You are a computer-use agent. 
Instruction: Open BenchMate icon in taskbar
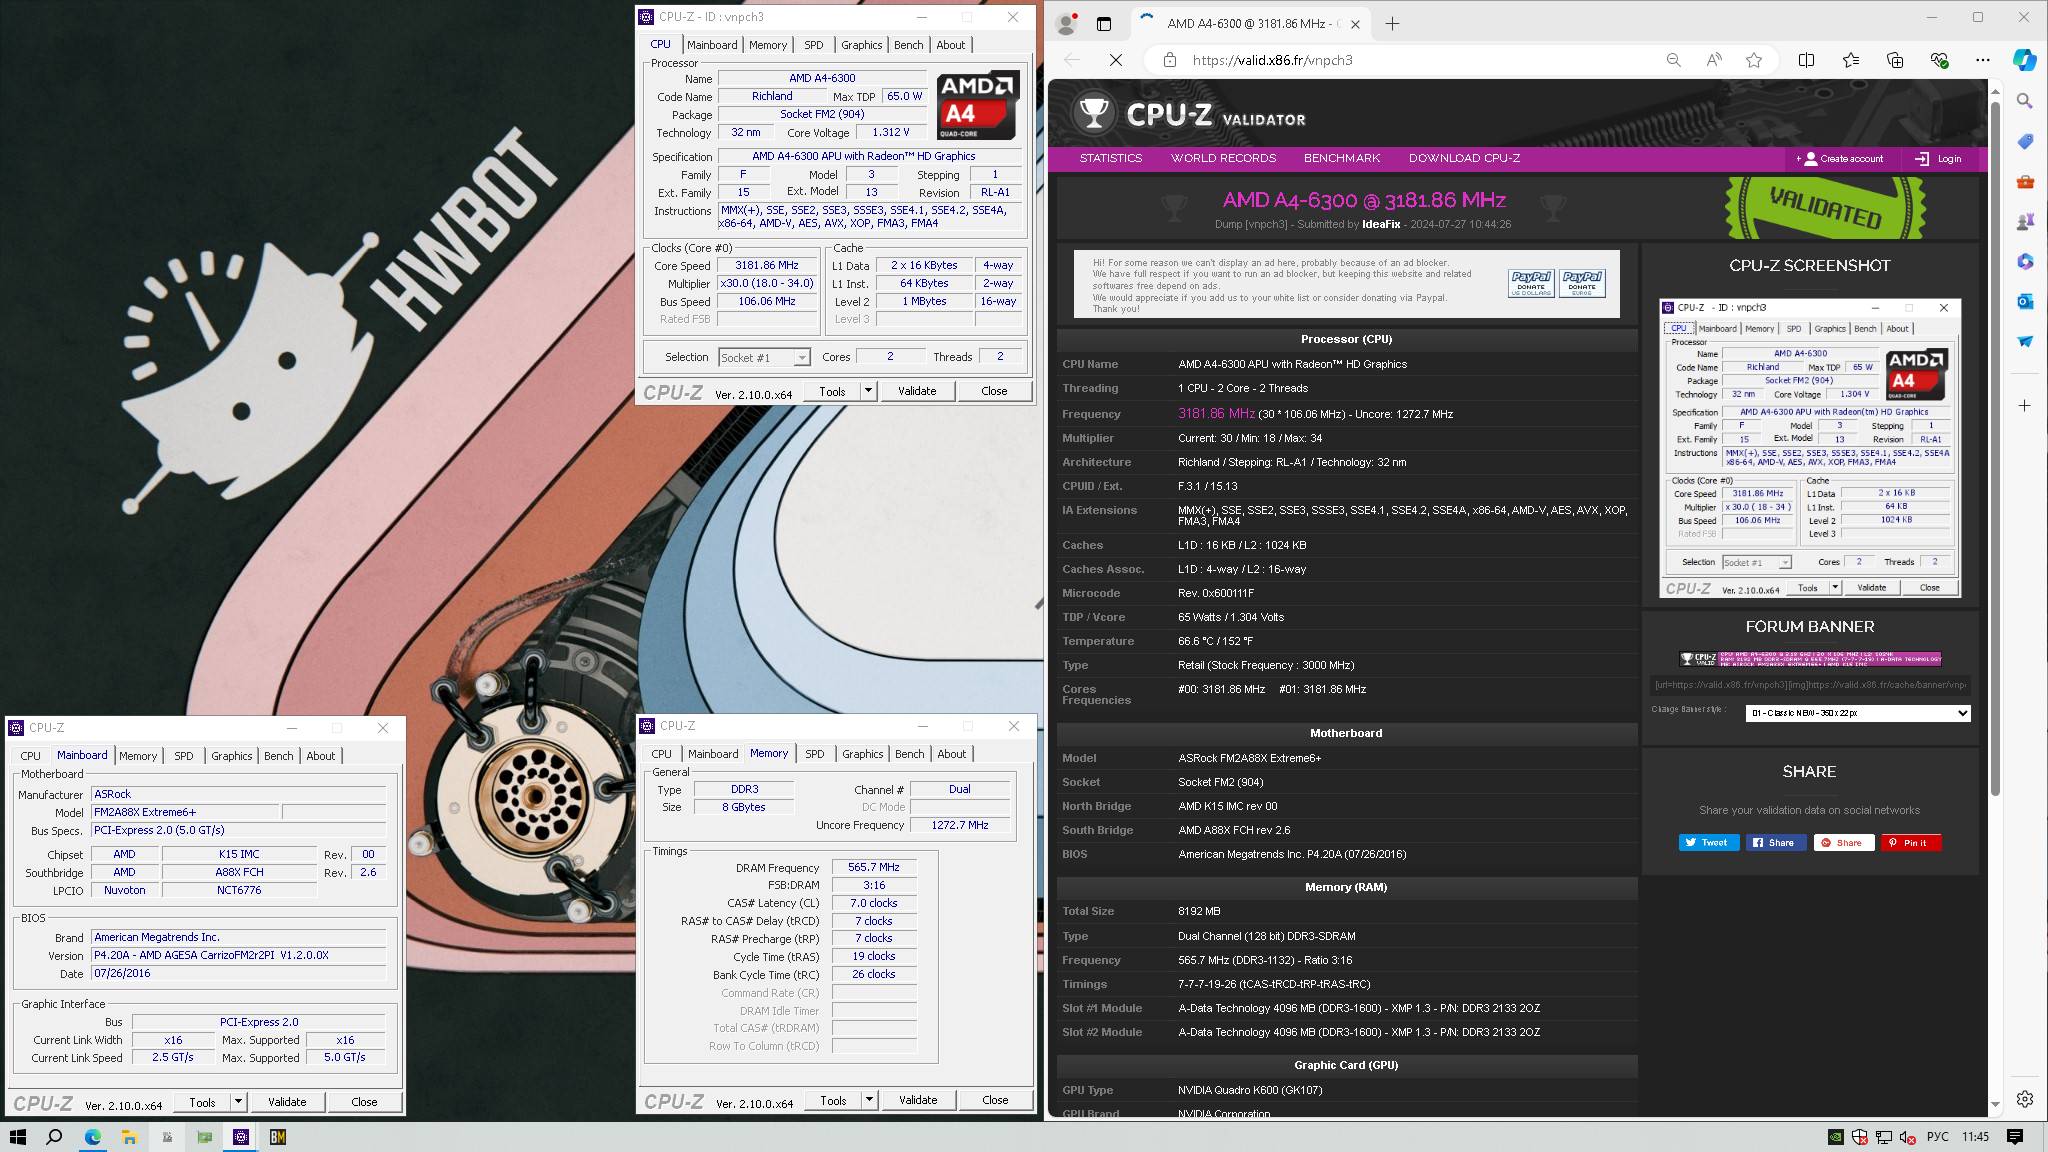click(x=278, y=1137)
